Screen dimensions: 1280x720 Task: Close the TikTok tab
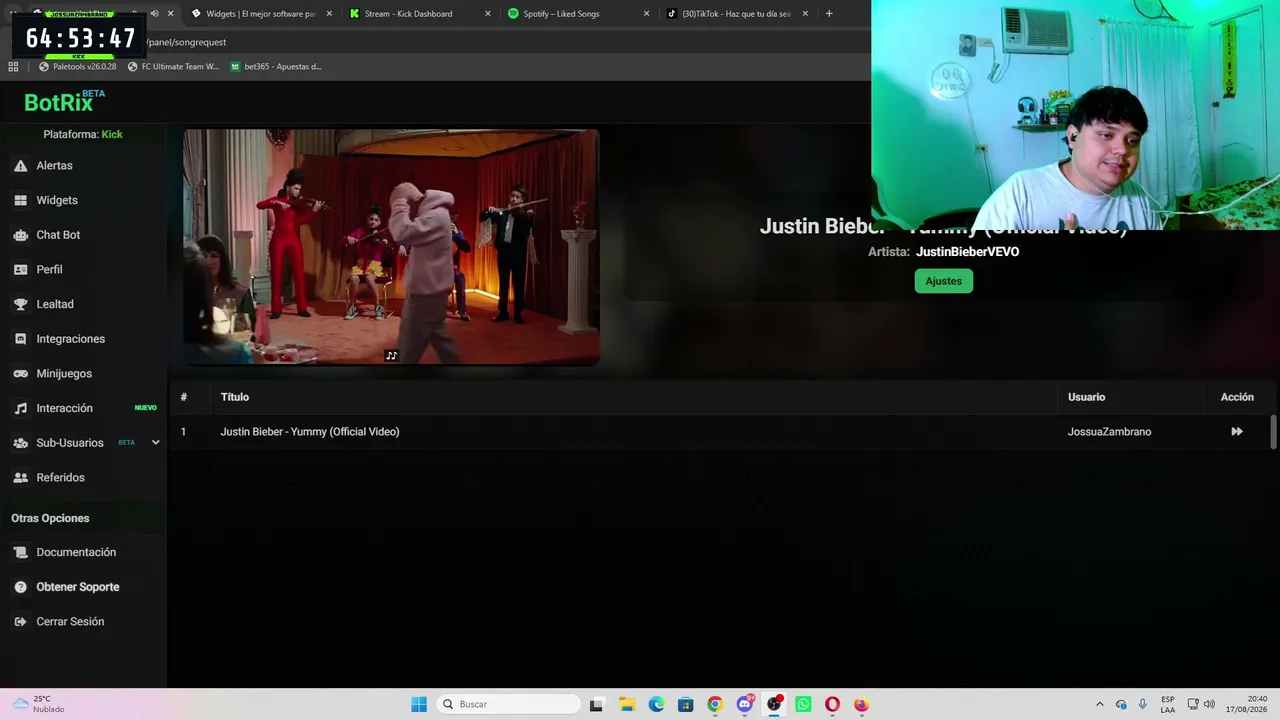coord(804,14)
